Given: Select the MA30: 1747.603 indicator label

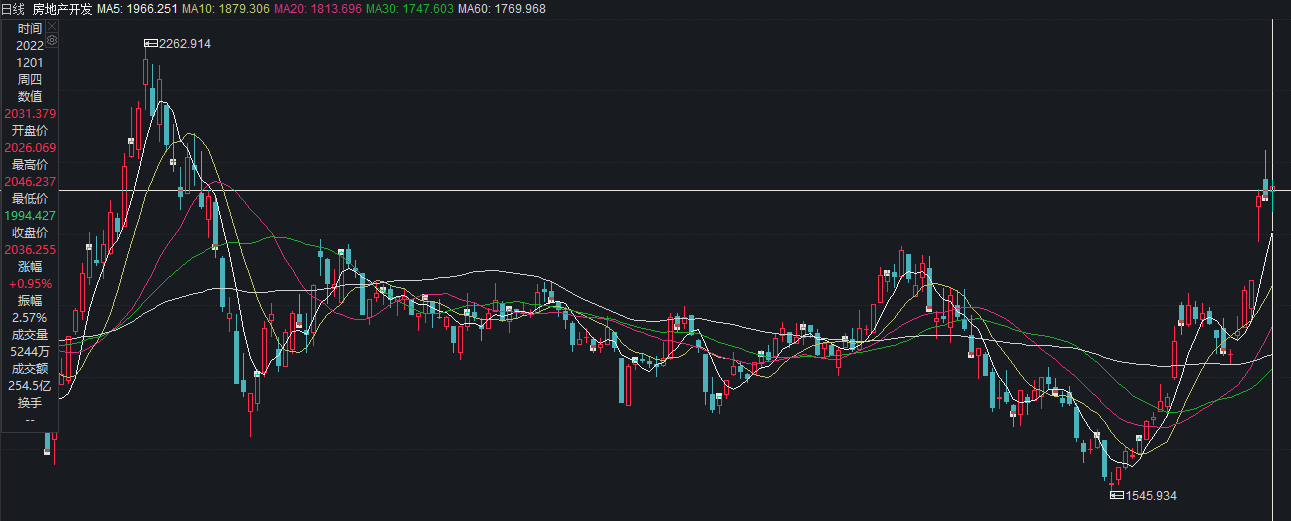Looking at the screenshot, I should pos(408,8).
